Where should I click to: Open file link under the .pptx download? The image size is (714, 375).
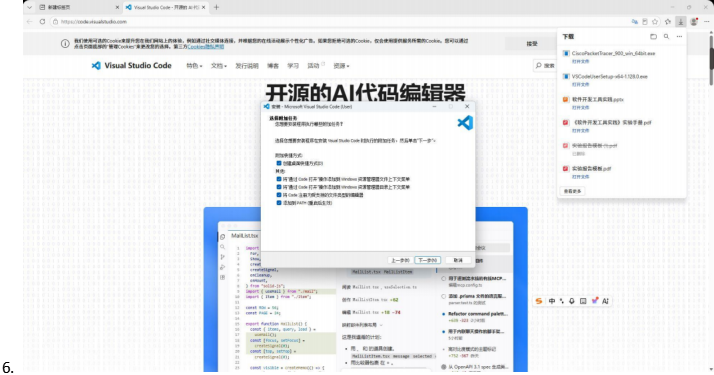click(x=580, y=107)
